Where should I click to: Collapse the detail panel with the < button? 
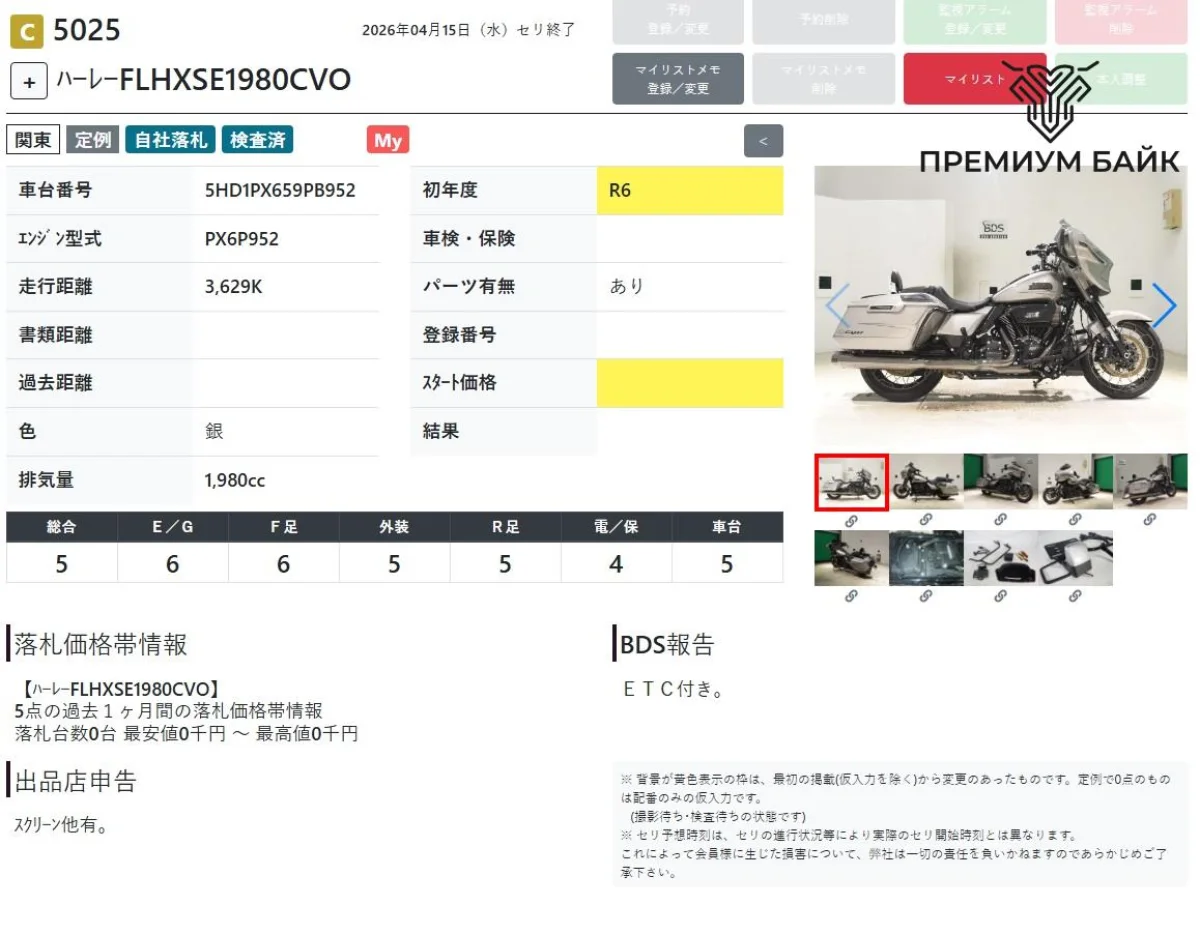coord(763,141)
